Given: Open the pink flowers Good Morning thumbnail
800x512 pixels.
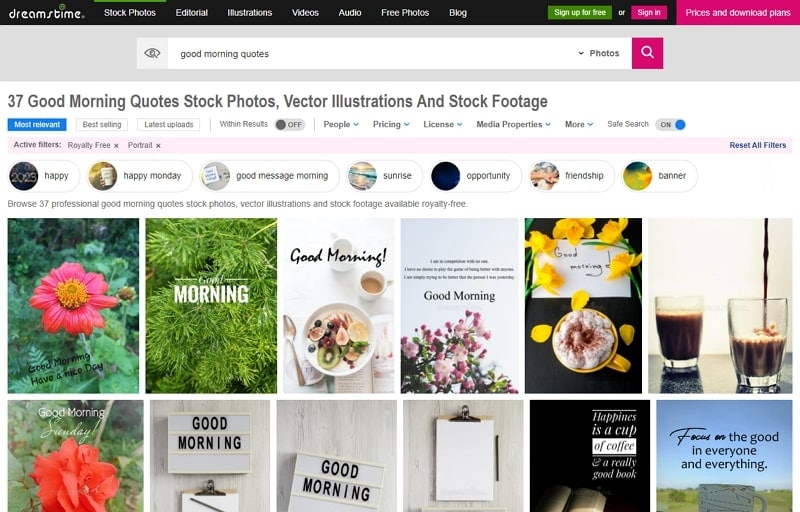Looking at the screenshot, I should 459,305.
